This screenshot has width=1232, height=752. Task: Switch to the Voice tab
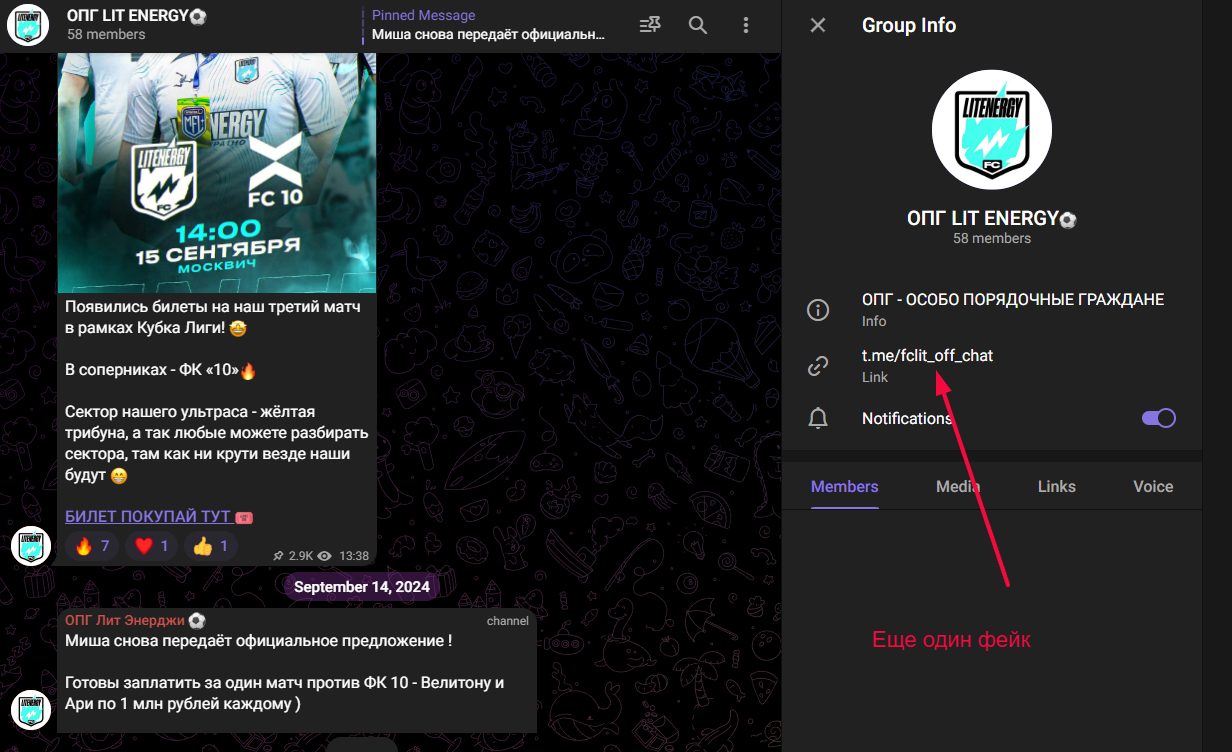point(1153,487)
